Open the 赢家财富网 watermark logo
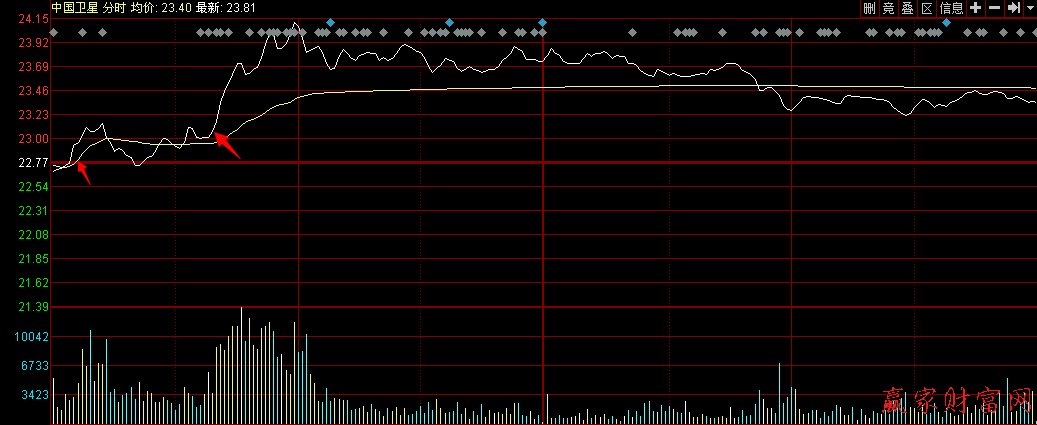Image resolution: width=1037 pixels, height=425 pixels. click(x=957, y=402)
